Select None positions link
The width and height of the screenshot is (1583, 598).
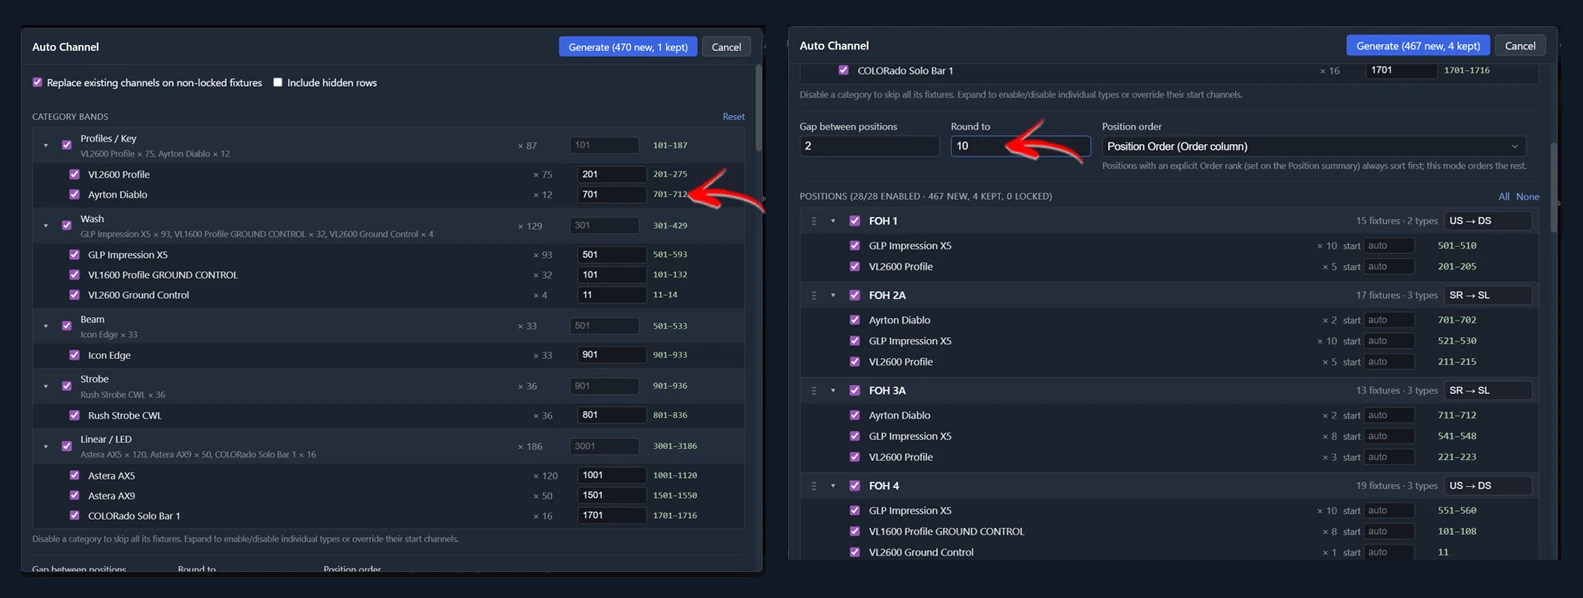pyautogui.click(x=1527, y=197)
